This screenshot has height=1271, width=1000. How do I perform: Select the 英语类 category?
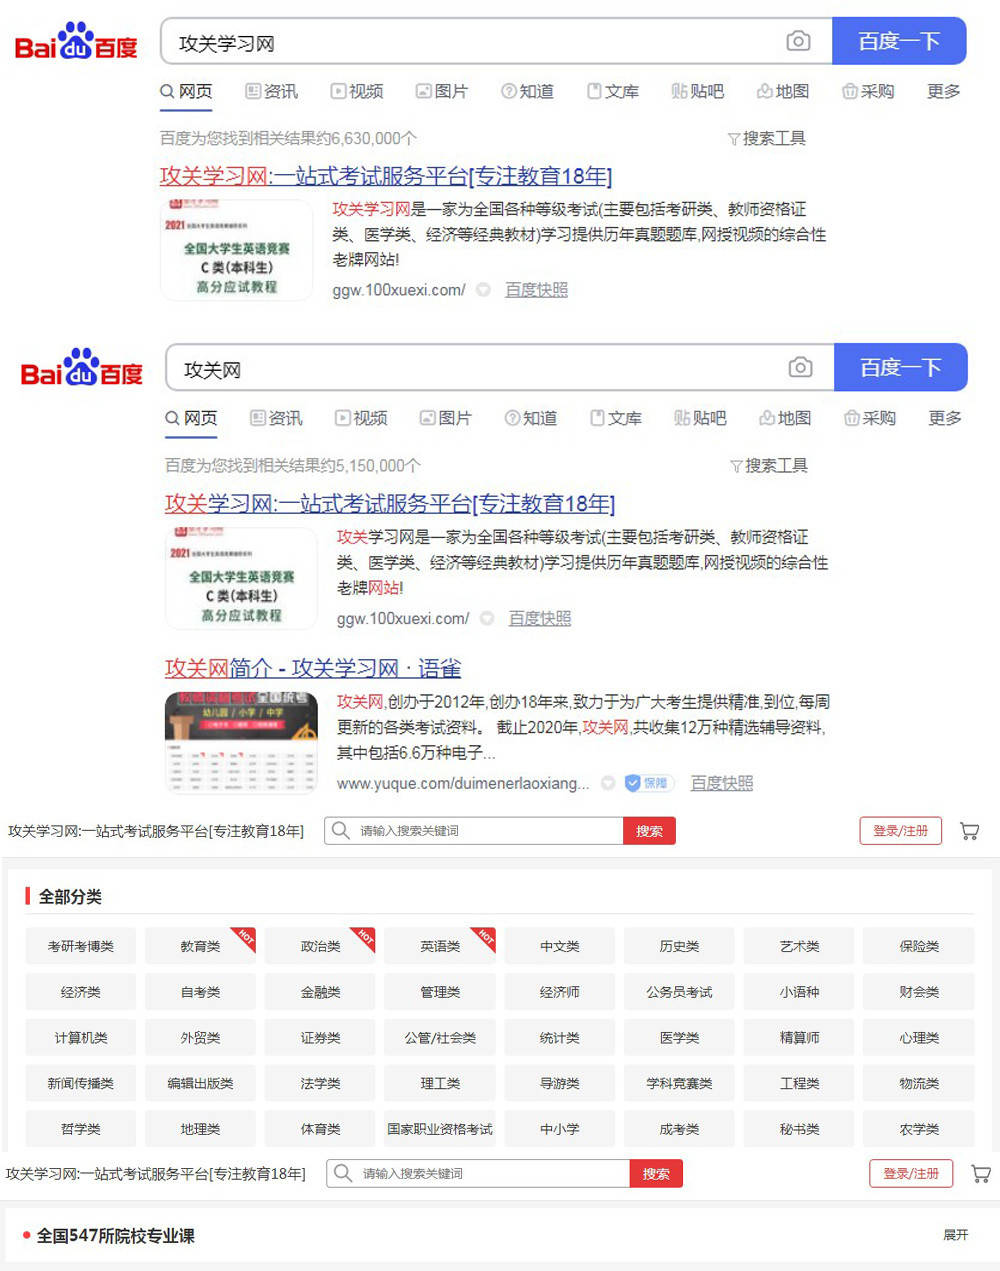pos(440,946)
